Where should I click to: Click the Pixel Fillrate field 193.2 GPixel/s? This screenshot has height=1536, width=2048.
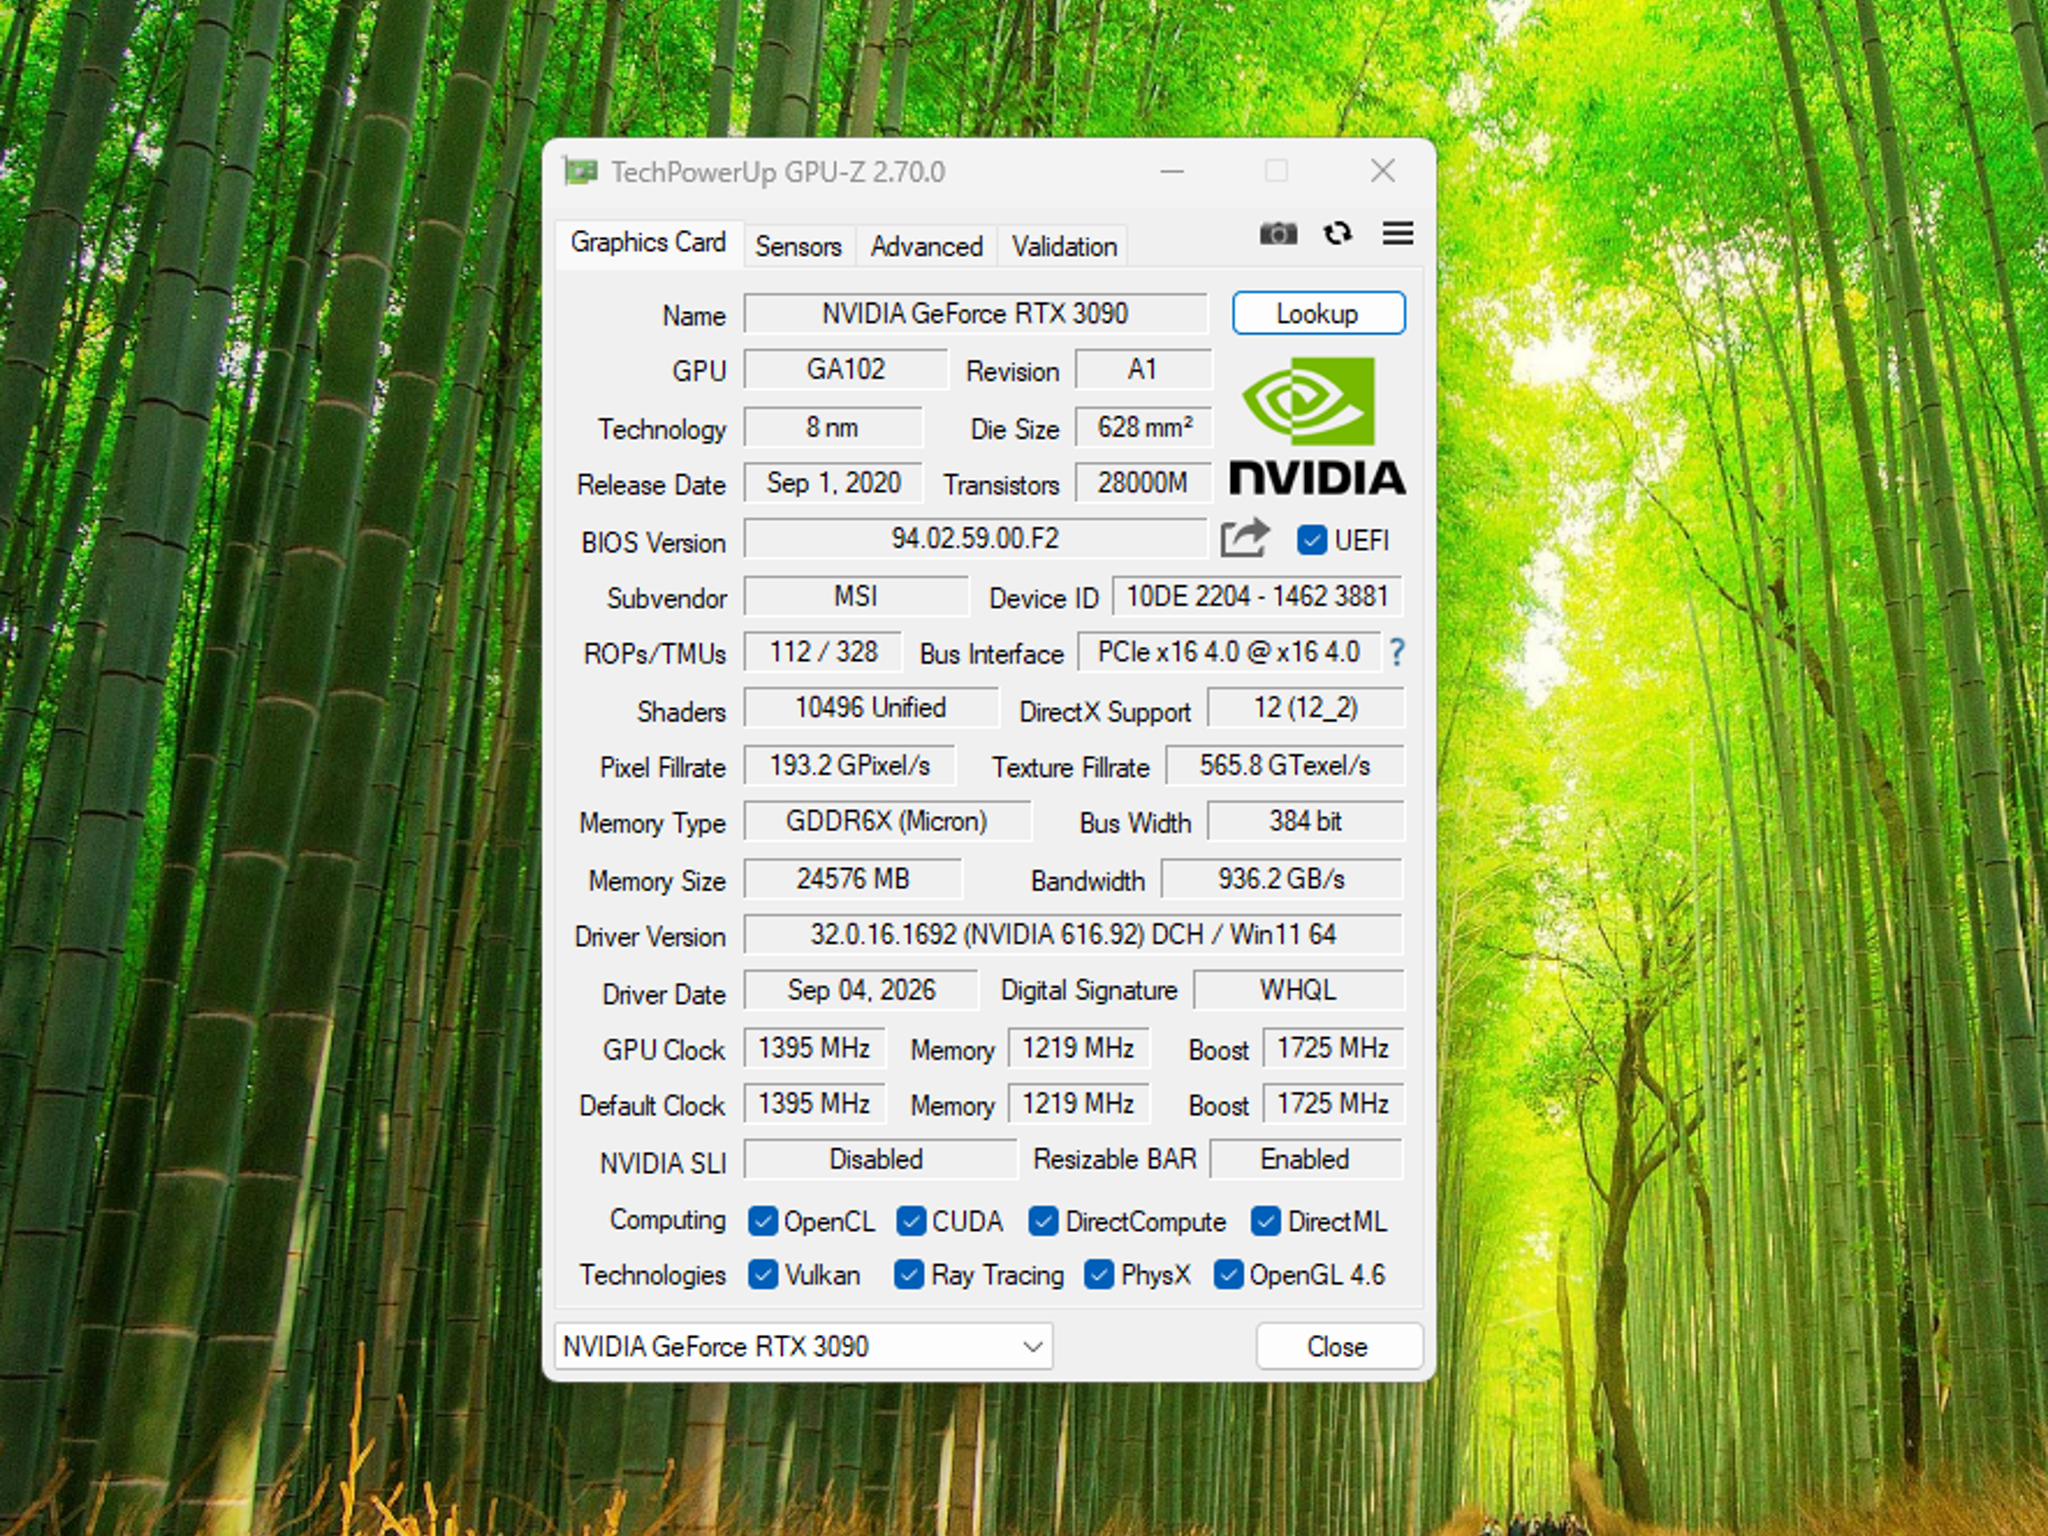click(x=850, y=765)
